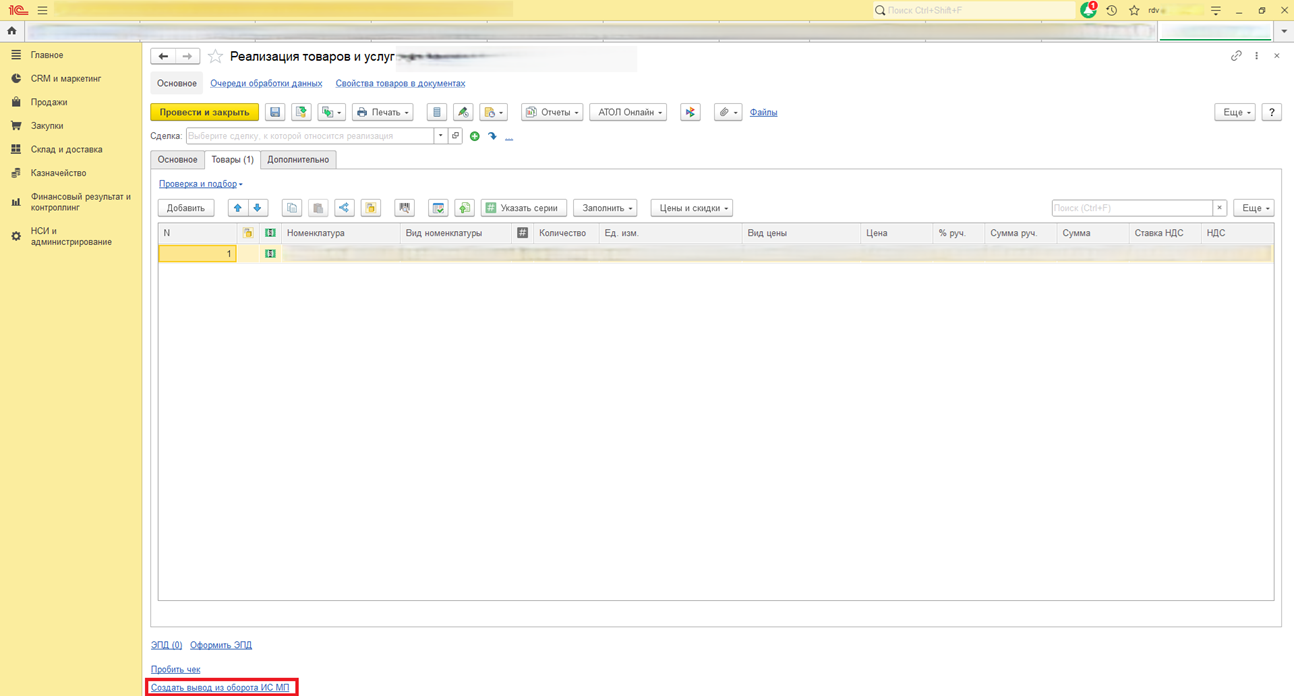Click Провести и закрыть button
The width and height of the screenshot is (1294, 696).
[x=204, y=112]
